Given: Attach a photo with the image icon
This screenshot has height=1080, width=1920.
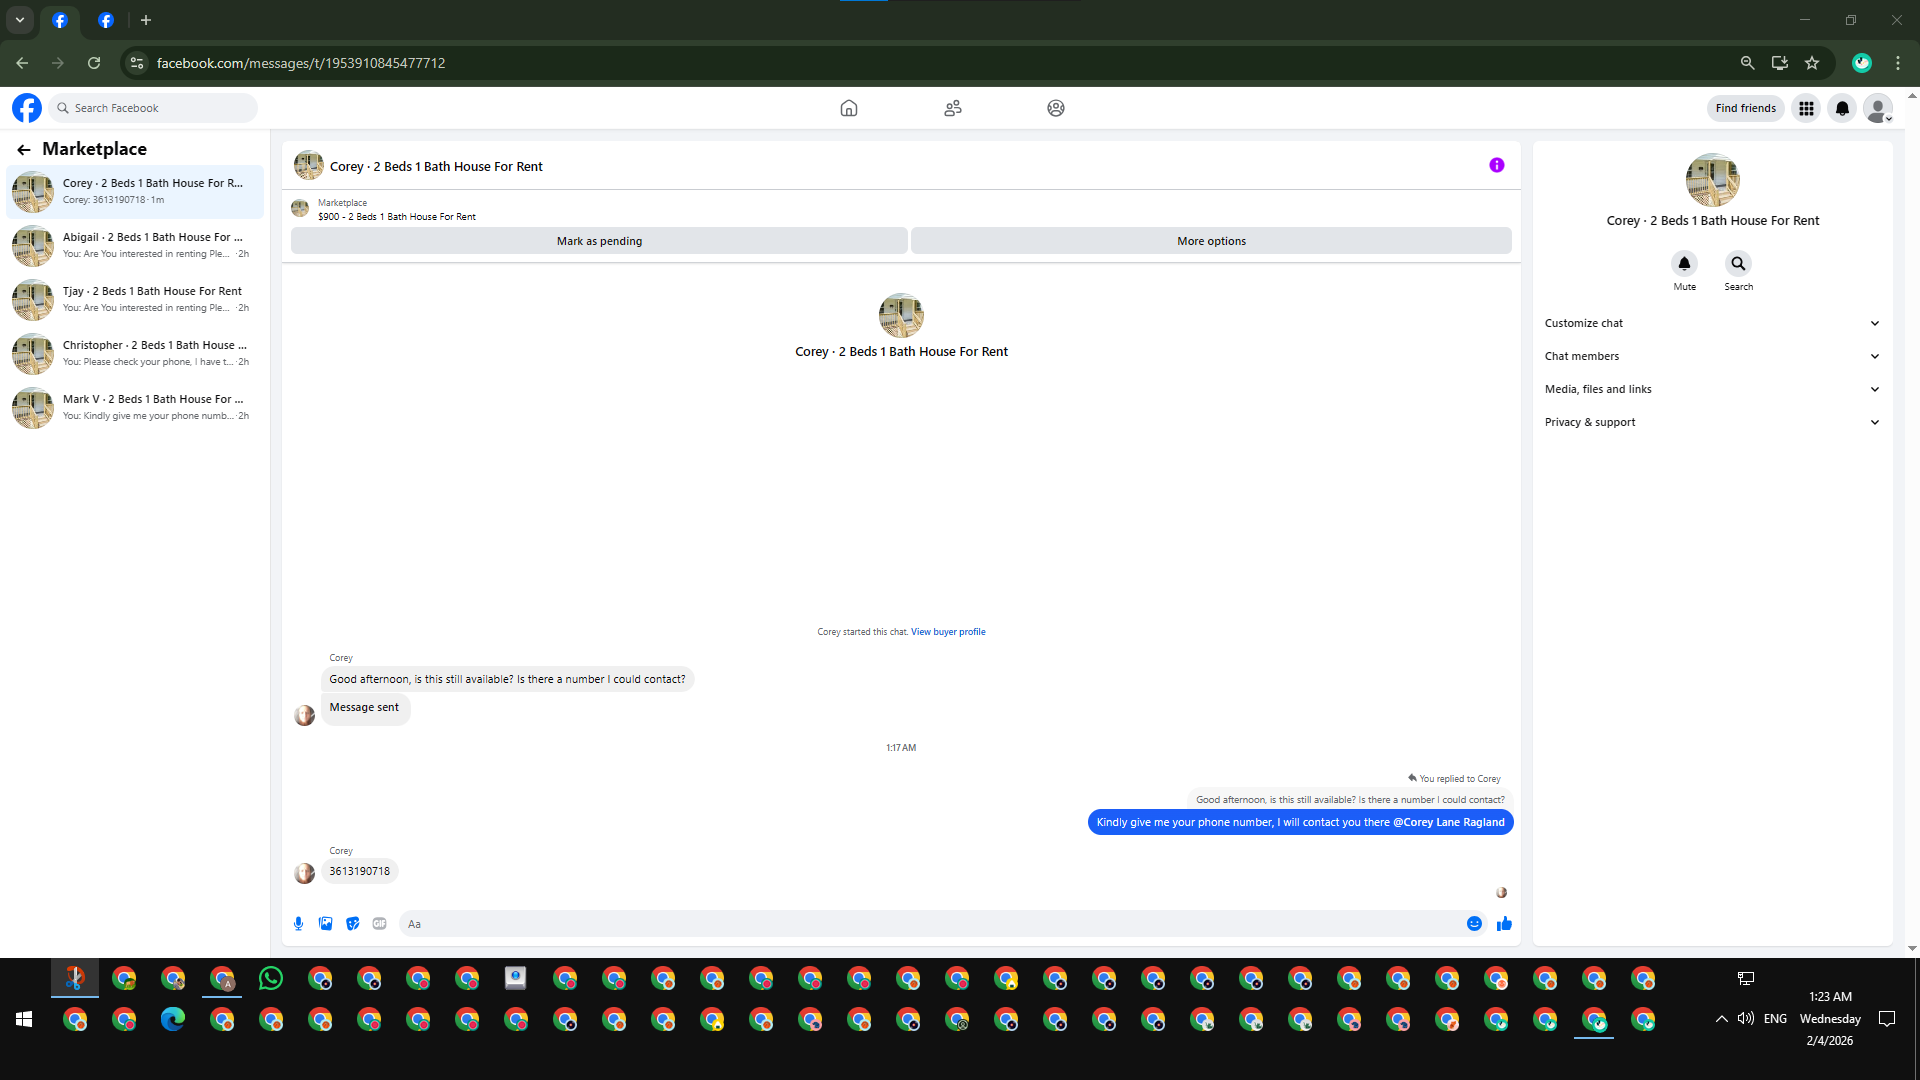Looking at the screenshot, I should click(x=325, y=924).
